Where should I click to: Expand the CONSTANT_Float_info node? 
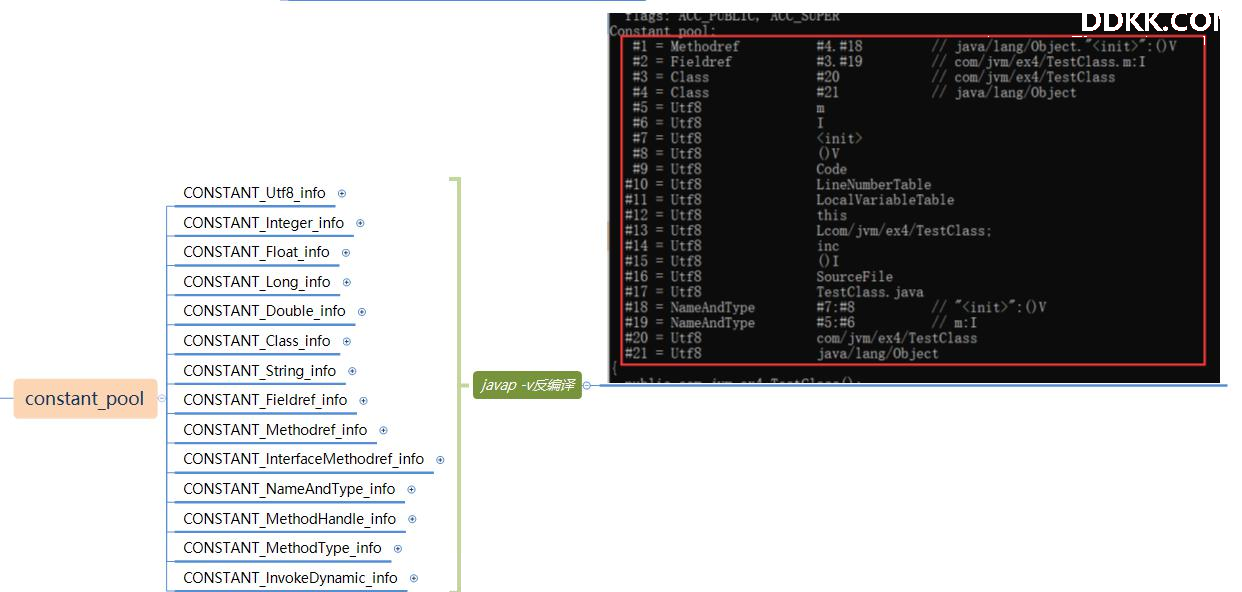[346, 253]
